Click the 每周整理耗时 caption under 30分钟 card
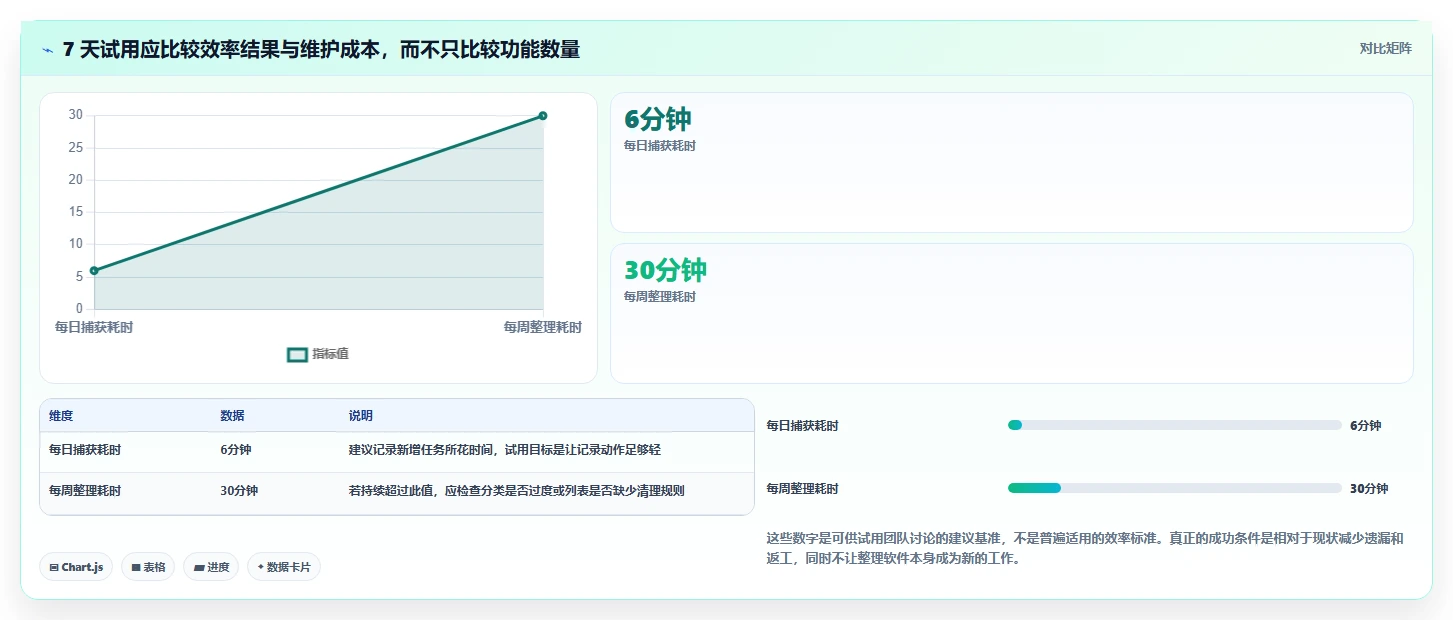This screenshot has height=620, width=1453. coord(660,297)
